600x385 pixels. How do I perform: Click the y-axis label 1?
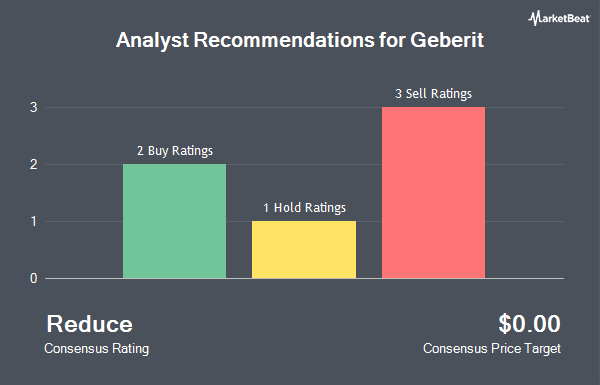(x=34, y=222)
